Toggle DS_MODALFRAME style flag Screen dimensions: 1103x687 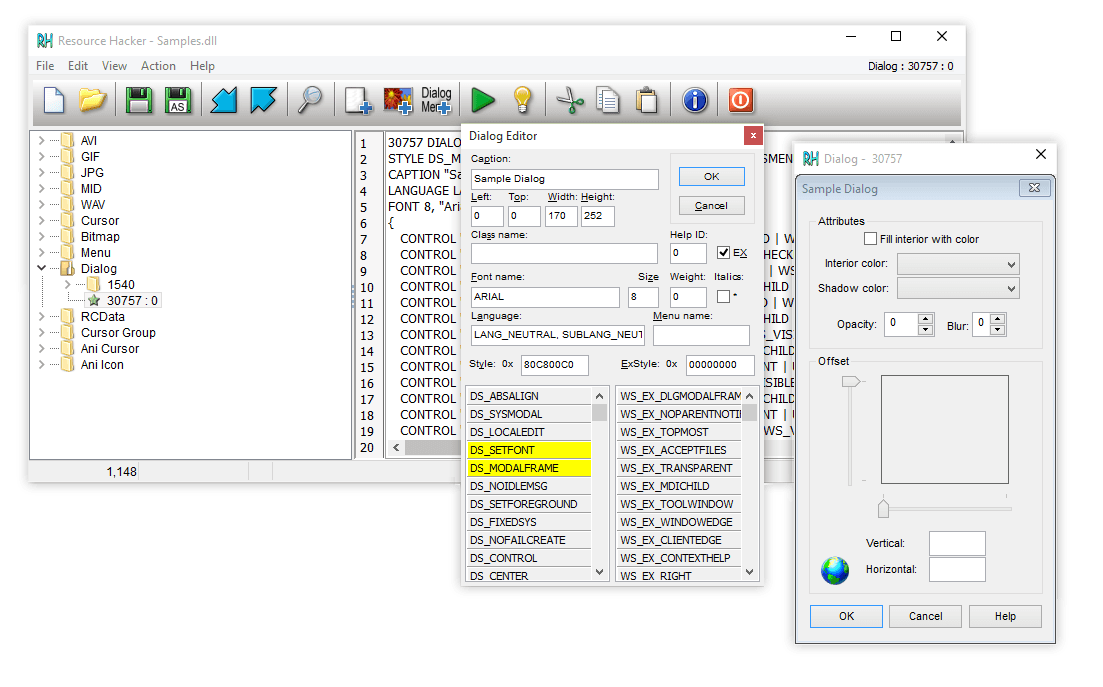click(529, 468)
